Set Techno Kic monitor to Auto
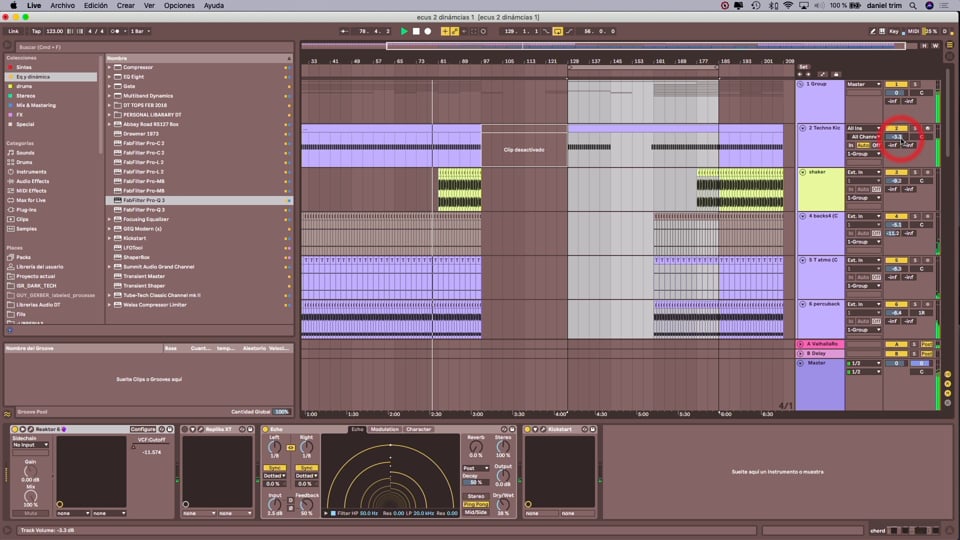The height and width of the screenshot is (540, 960). pos(863,145)
